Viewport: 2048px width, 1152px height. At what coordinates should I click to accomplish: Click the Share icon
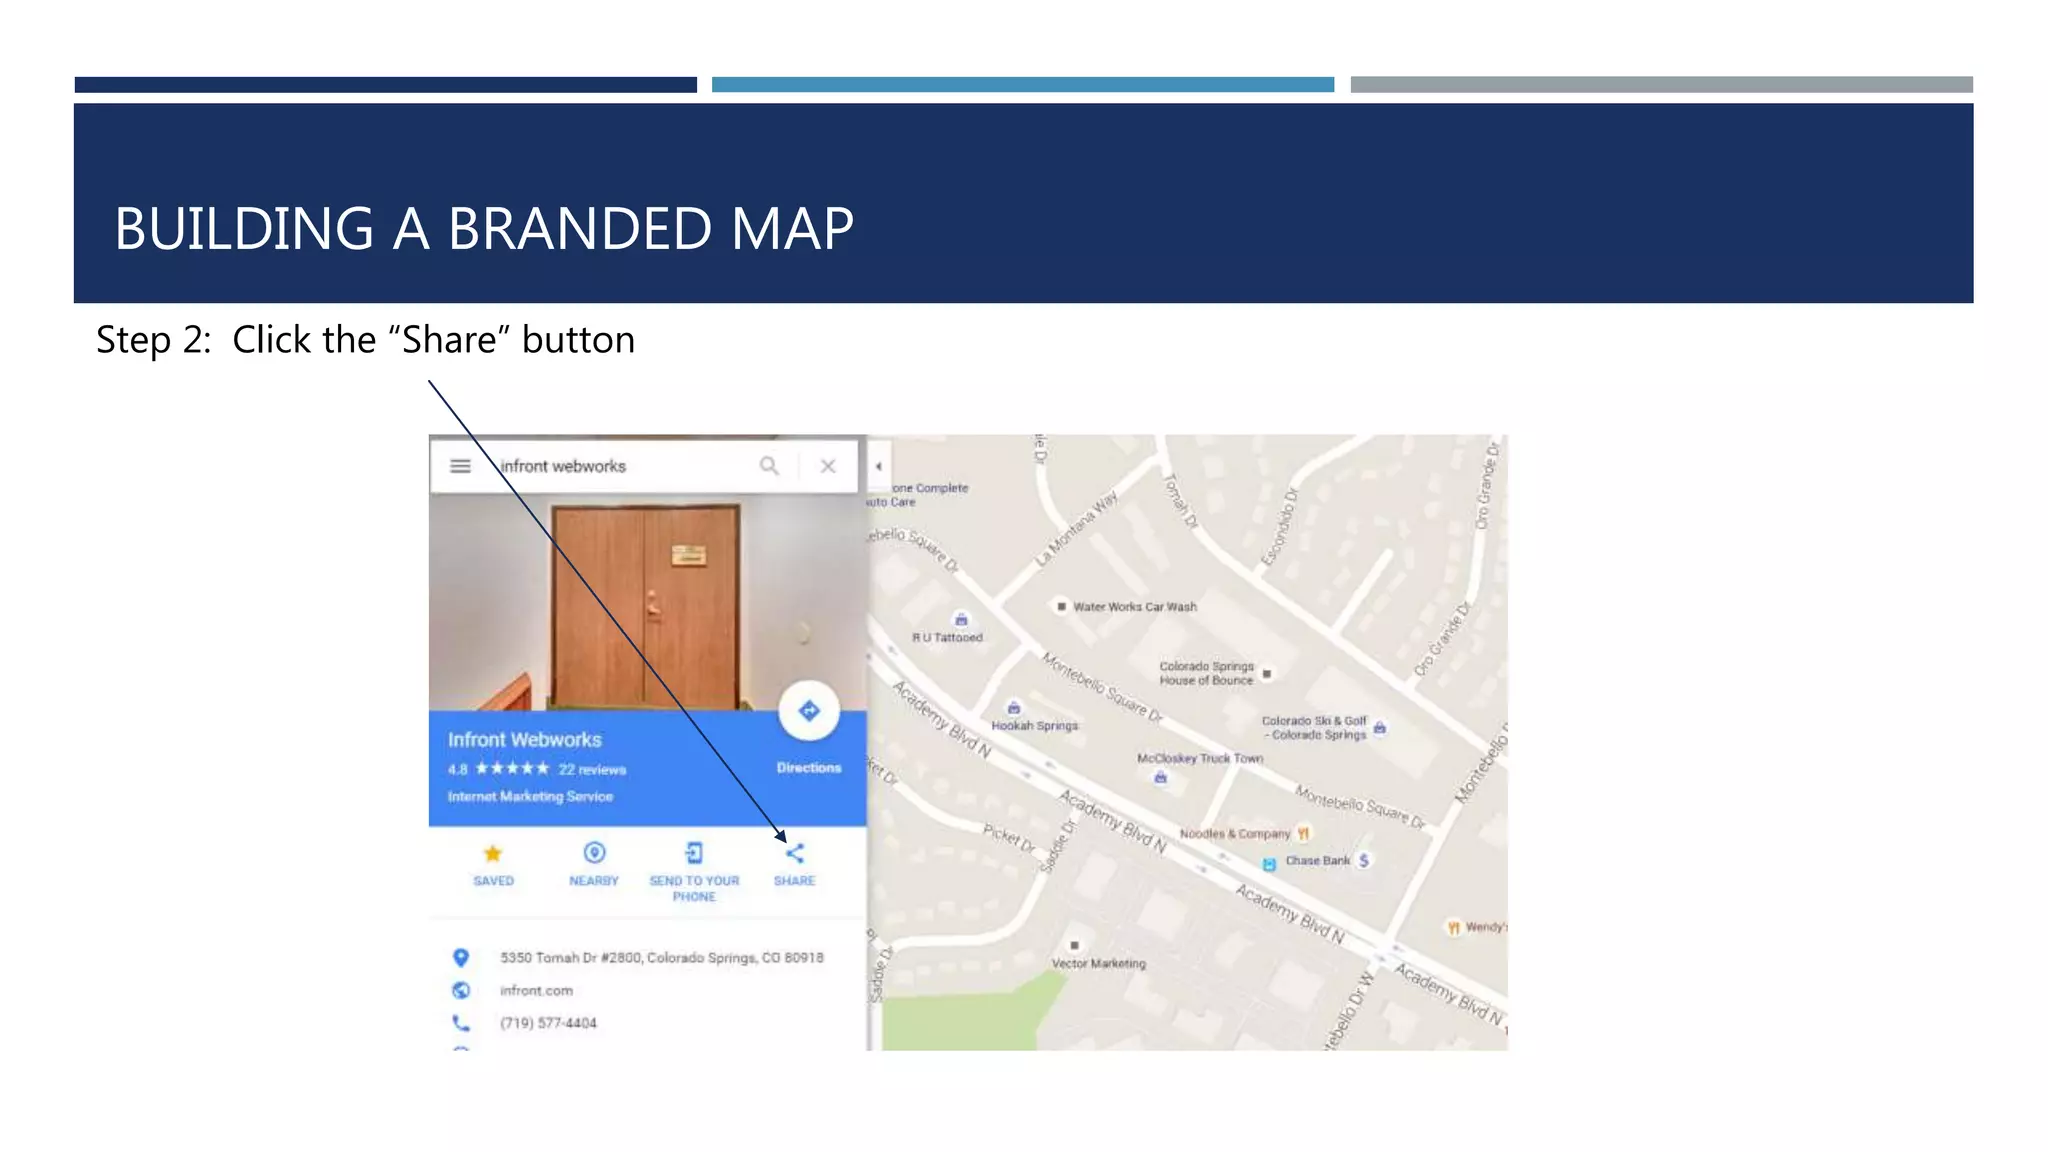(x=795, y=853)
